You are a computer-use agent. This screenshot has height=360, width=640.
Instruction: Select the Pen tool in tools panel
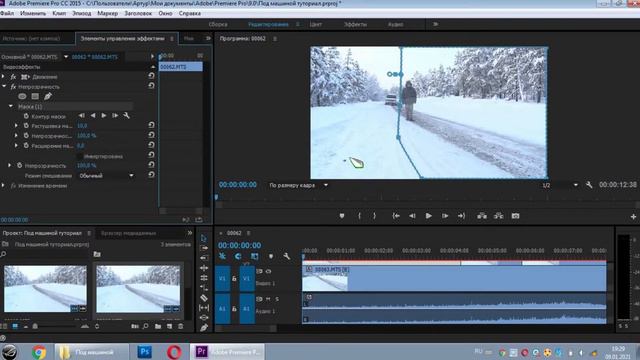tap(204, 327)
